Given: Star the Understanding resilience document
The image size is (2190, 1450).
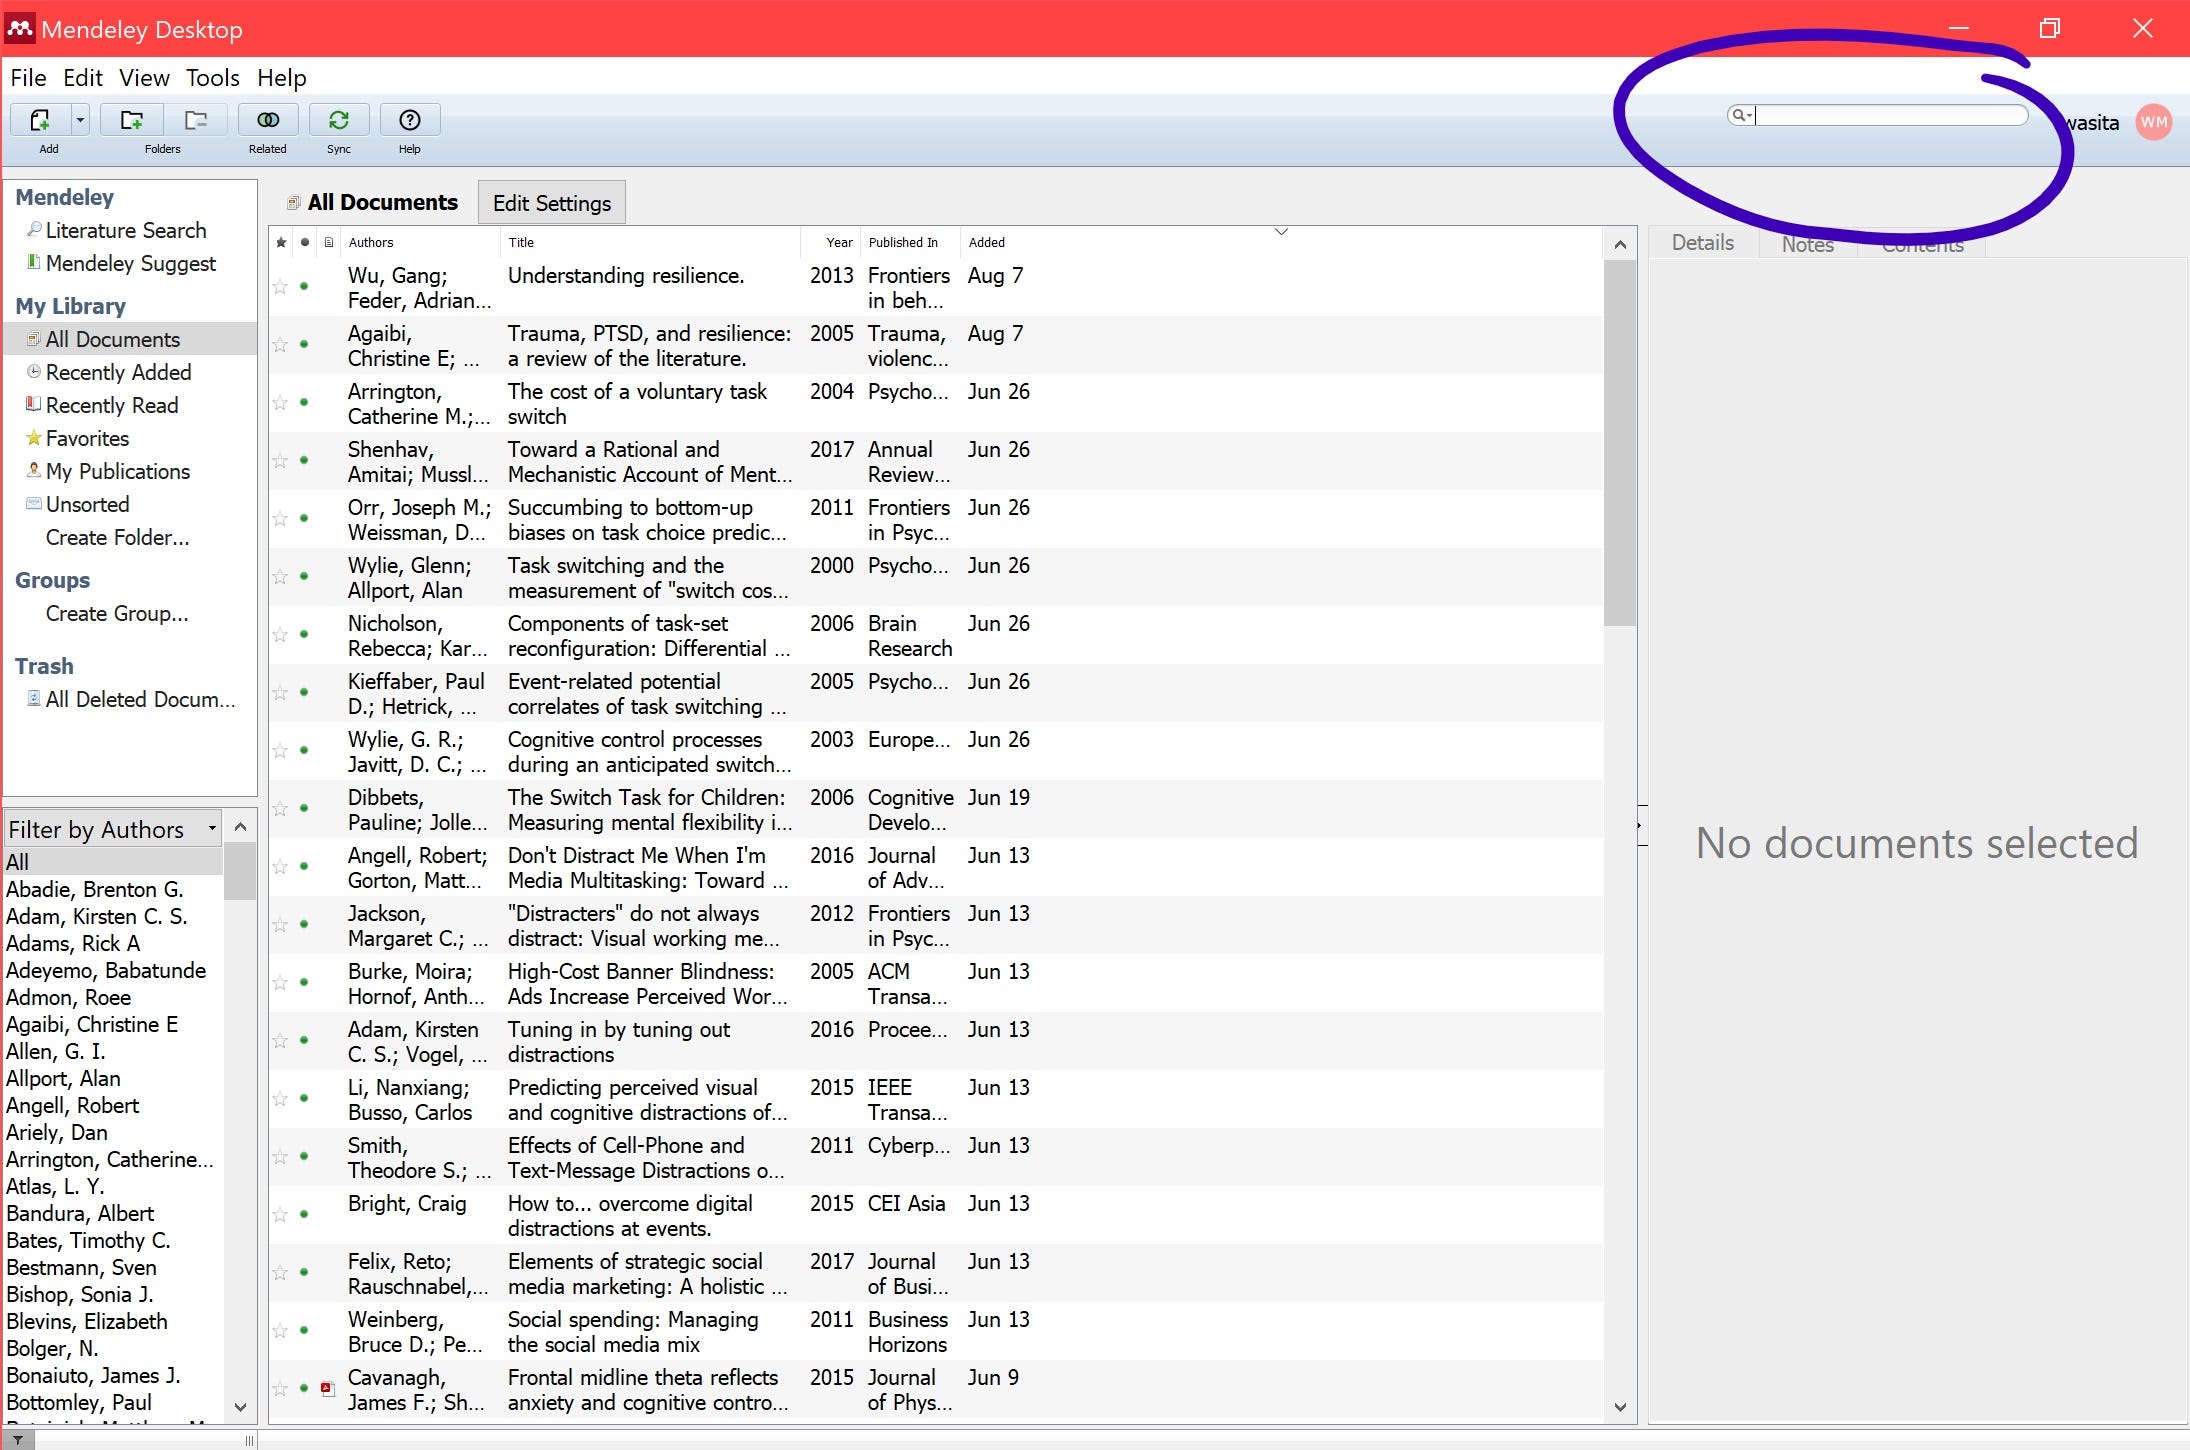Looking at the screenshot, I should [x=280, y=287].
